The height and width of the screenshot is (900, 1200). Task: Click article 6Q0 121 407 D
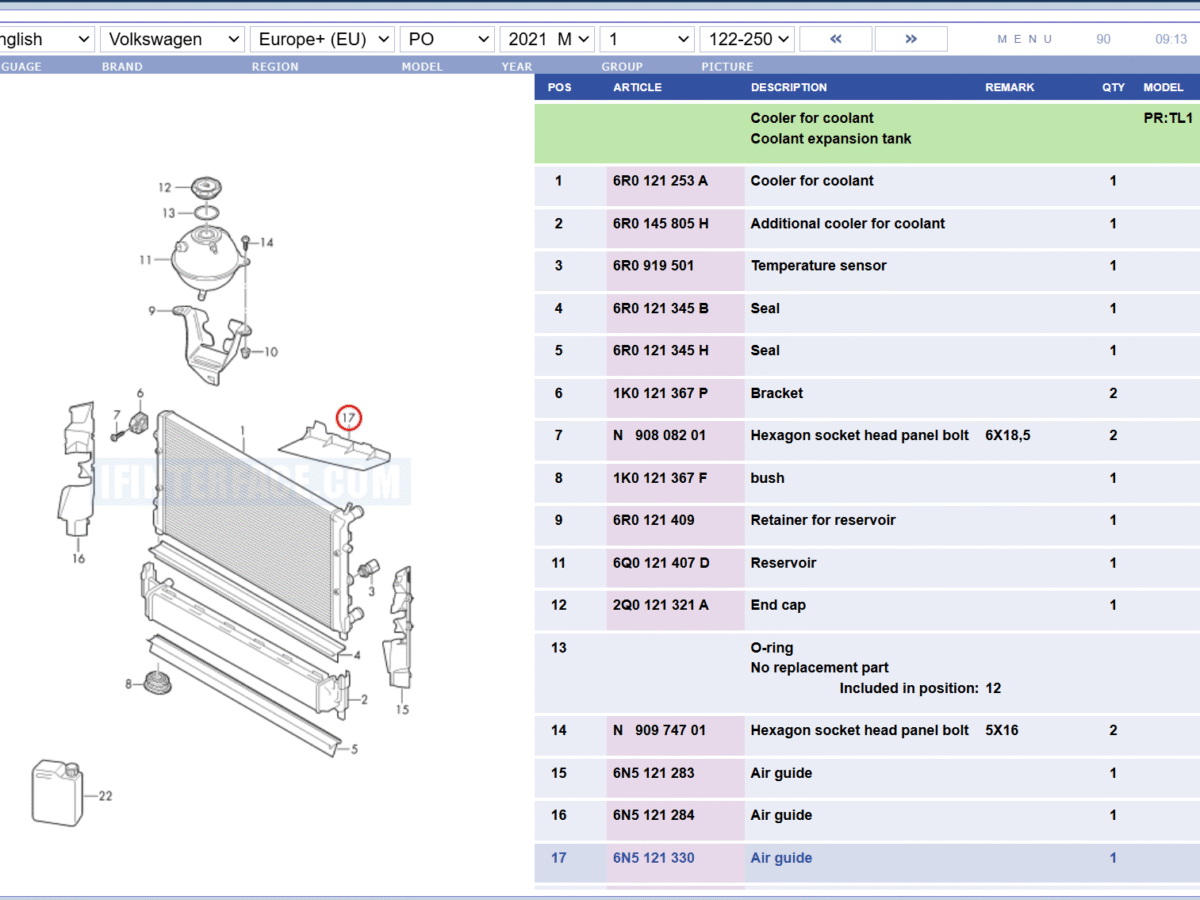661,563
